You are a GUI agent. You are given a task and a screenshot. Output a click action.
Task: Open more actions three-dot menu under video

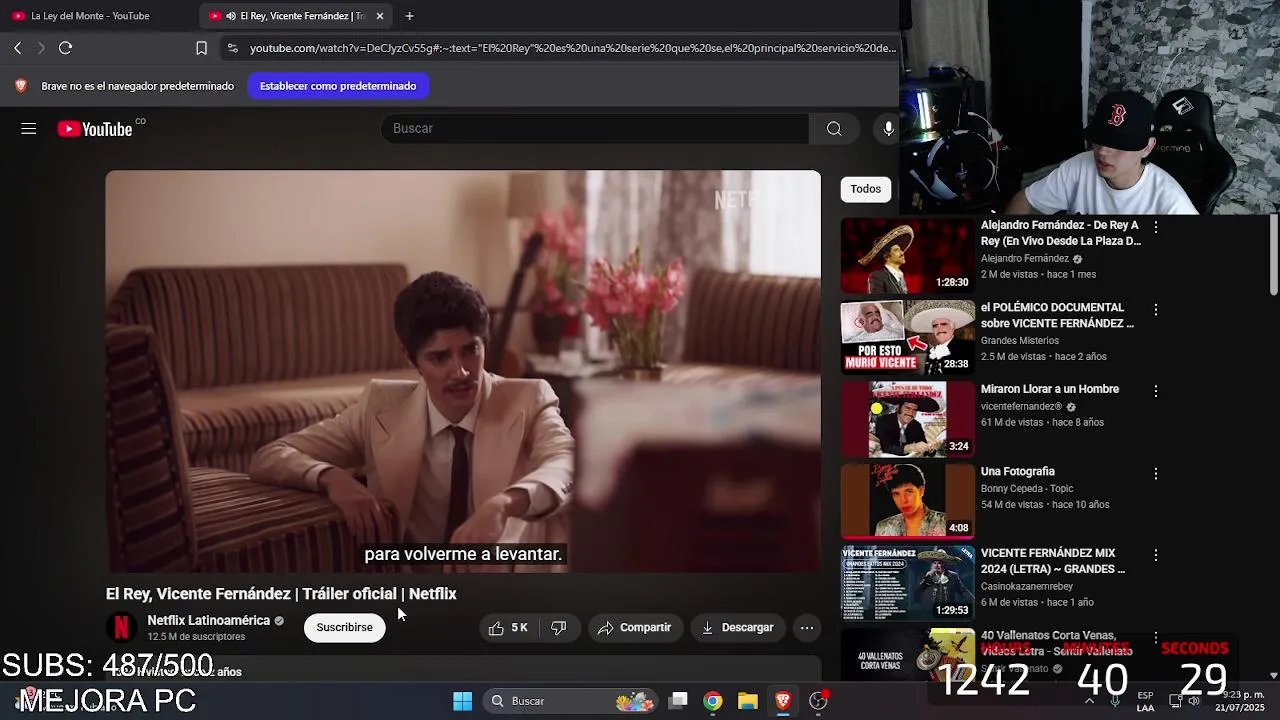[x=807, y=628]
